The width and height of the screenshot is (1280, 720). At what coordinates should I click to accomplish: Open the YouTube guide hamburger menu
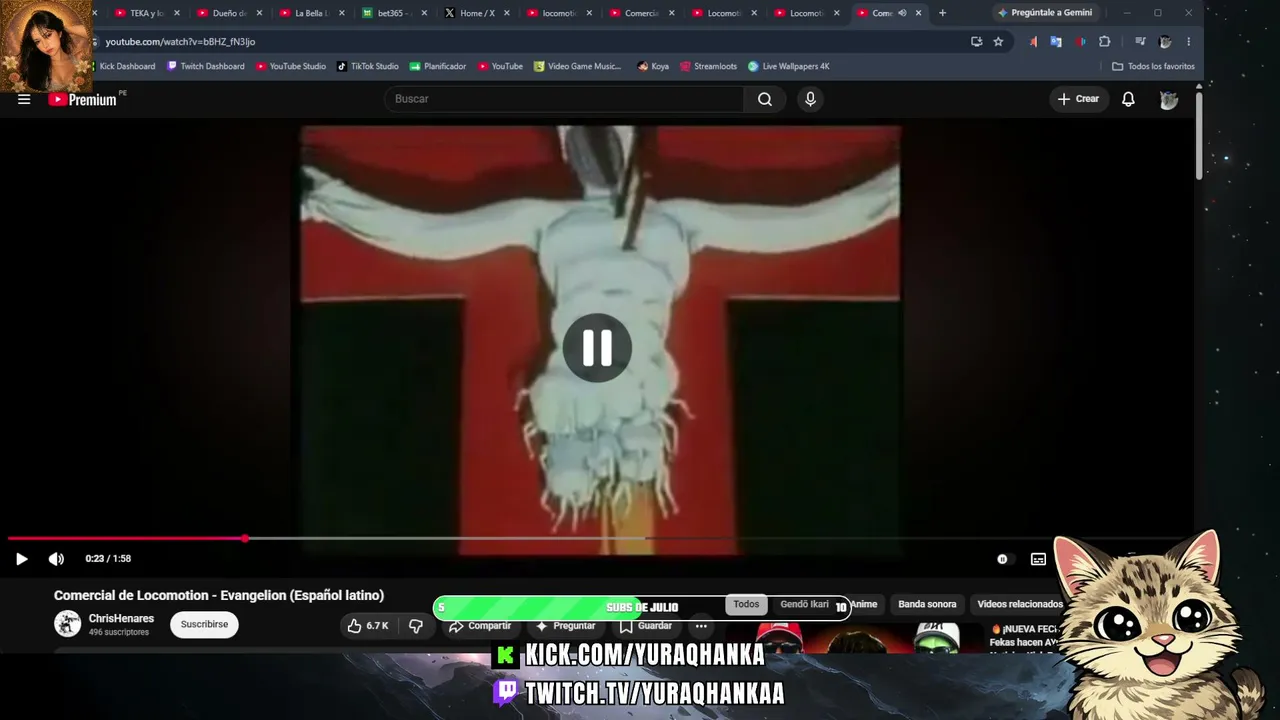click(x=24, y=99)
